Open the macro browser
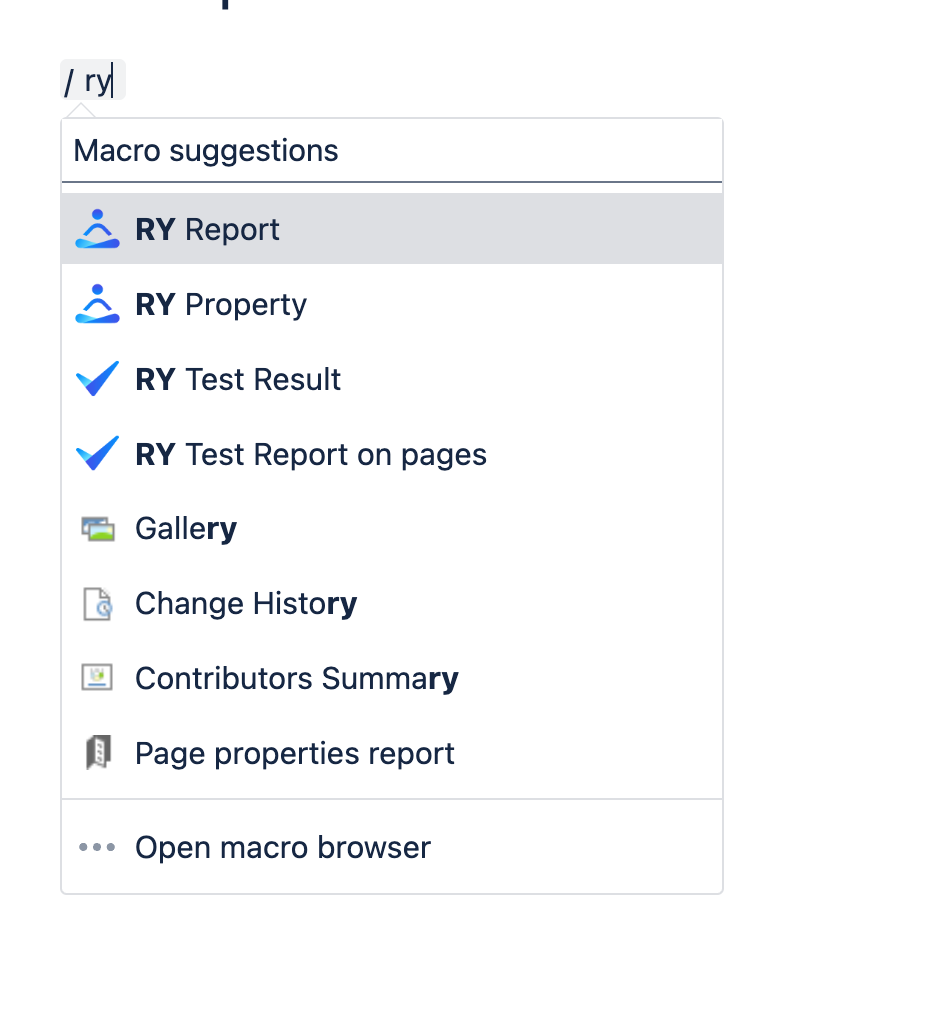 (282, 846)
